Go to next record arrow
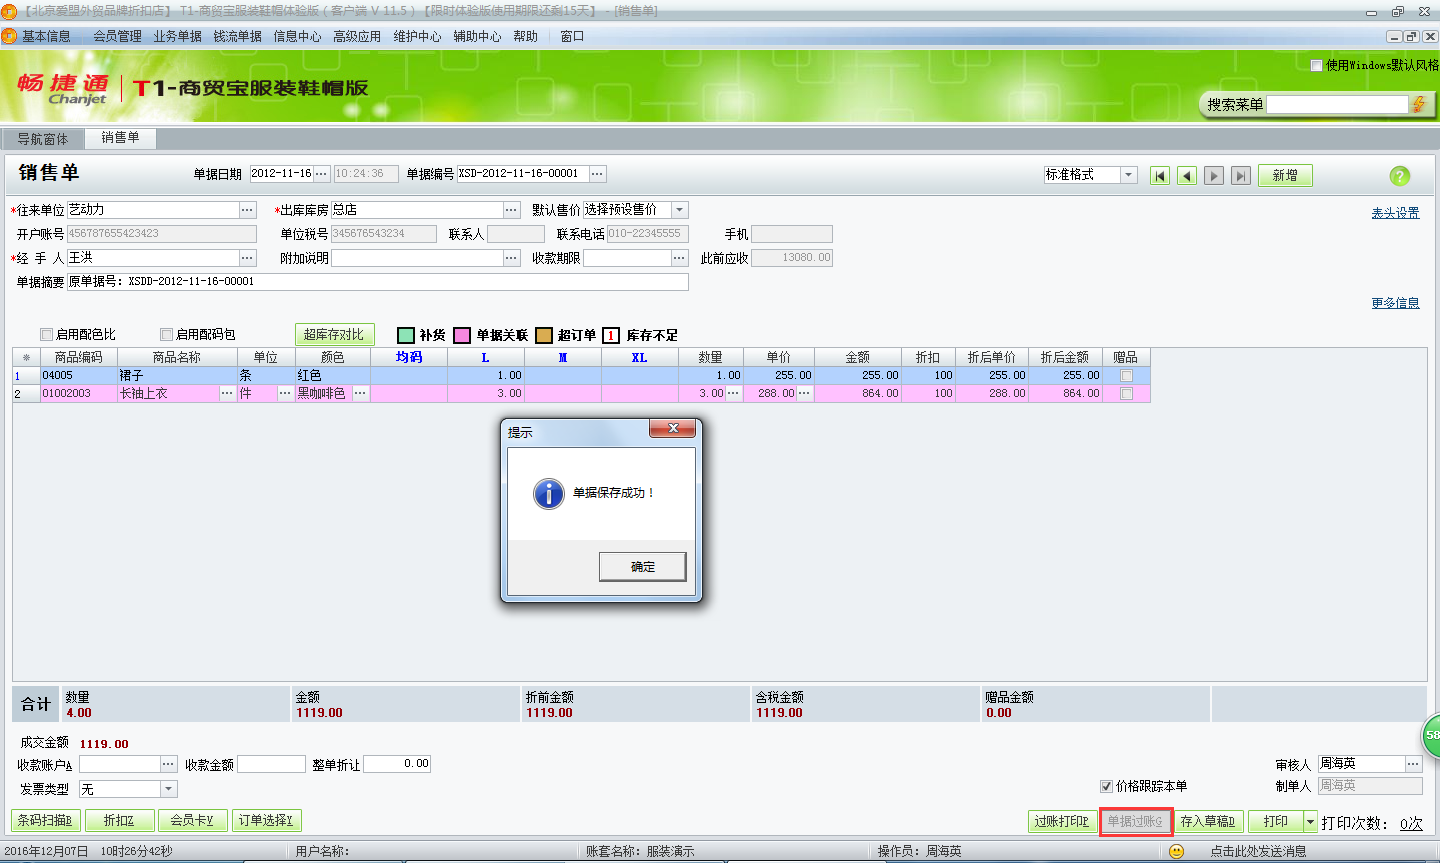Viewport: 1440px width, 863px height. [x=1214, y=176]
